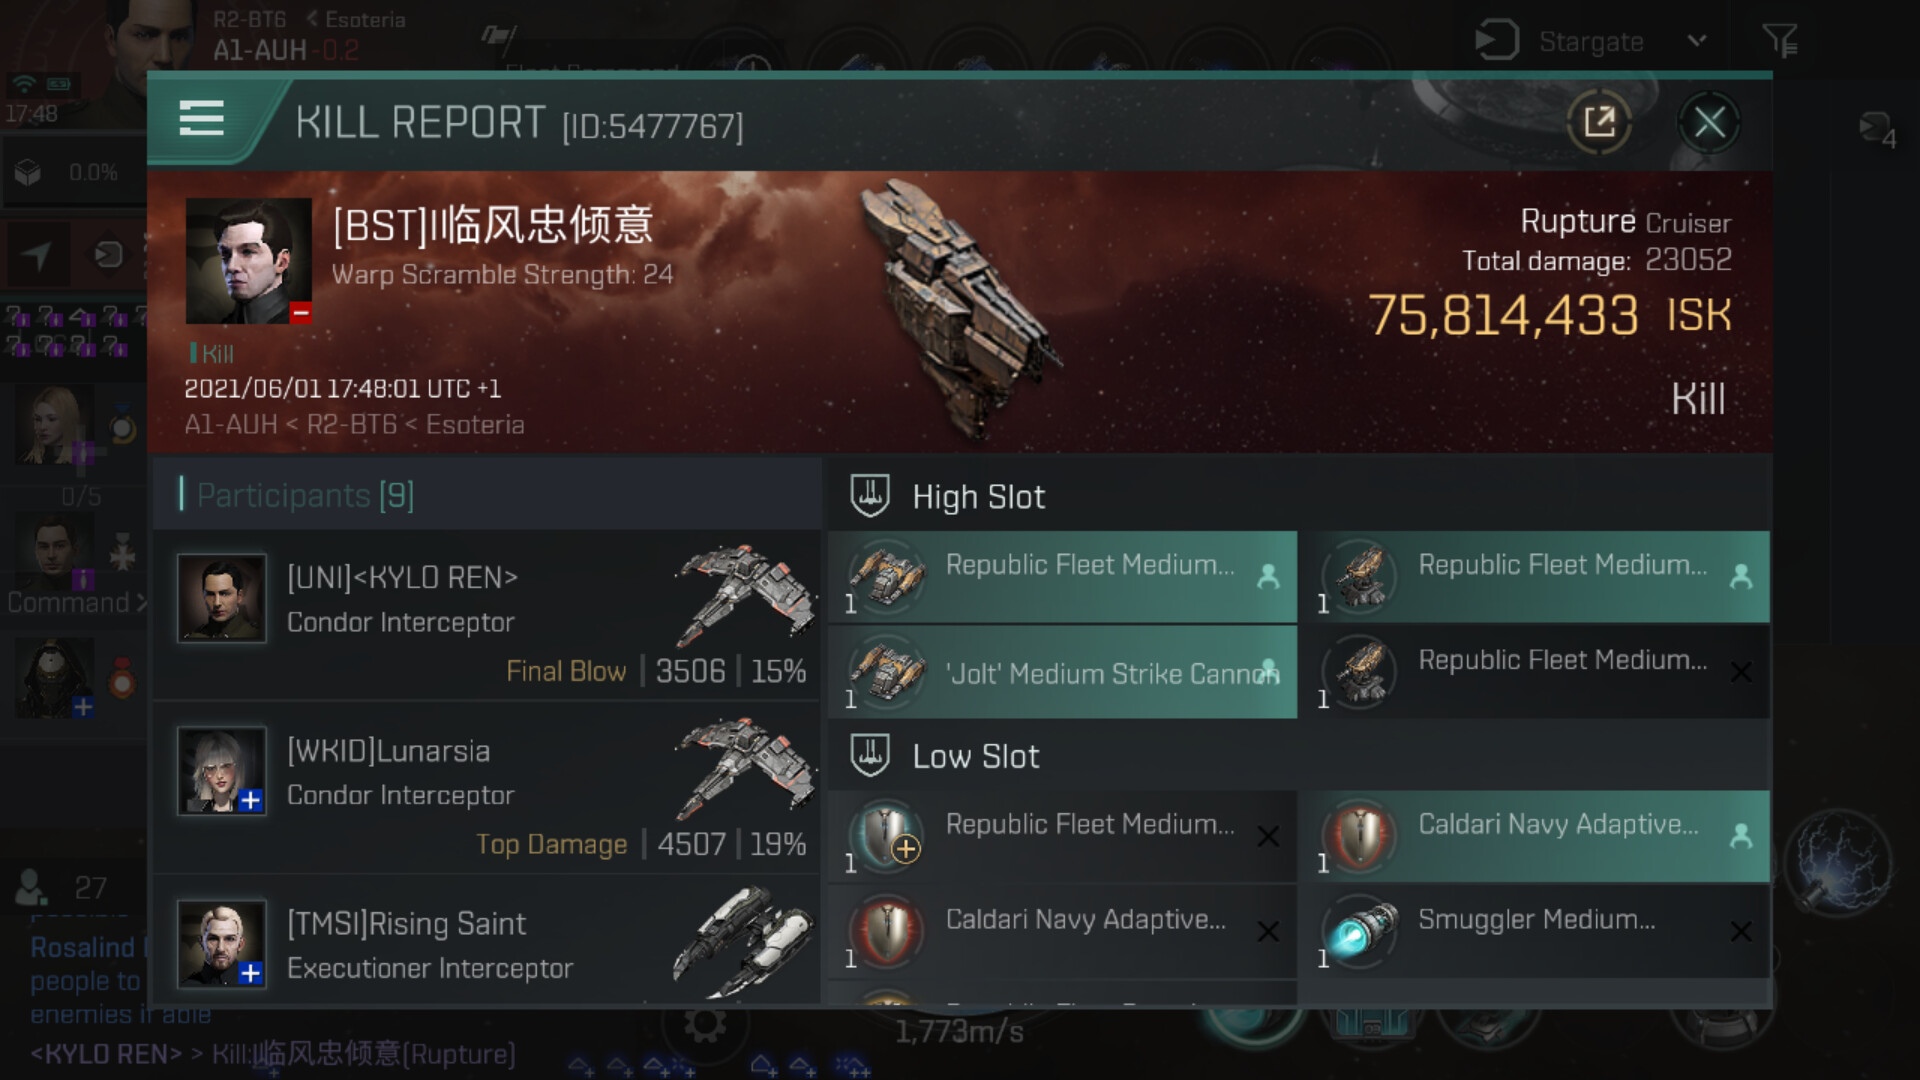Viewport: 1920px width, 1080px height.
Task: Tap the 'Jolt' Medium Strike Cannon item
Action: pyautogui.click(x=1062, y=673)
